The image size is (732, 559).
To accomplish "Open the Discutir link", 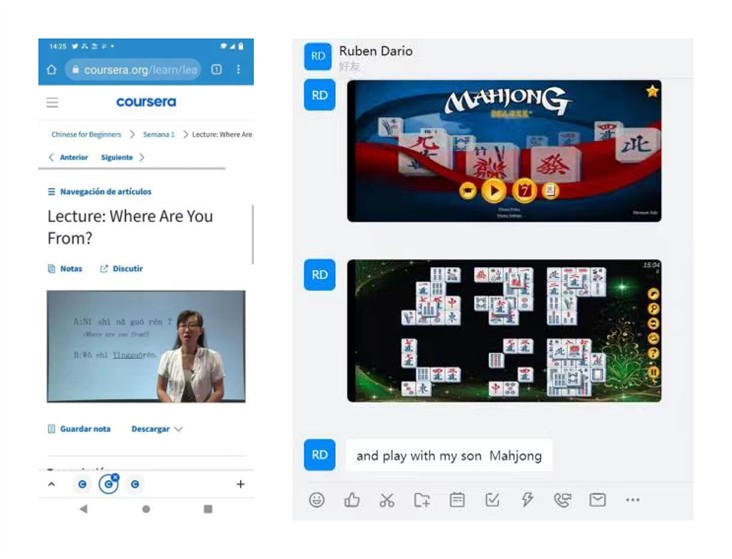I will click(121, 269).
